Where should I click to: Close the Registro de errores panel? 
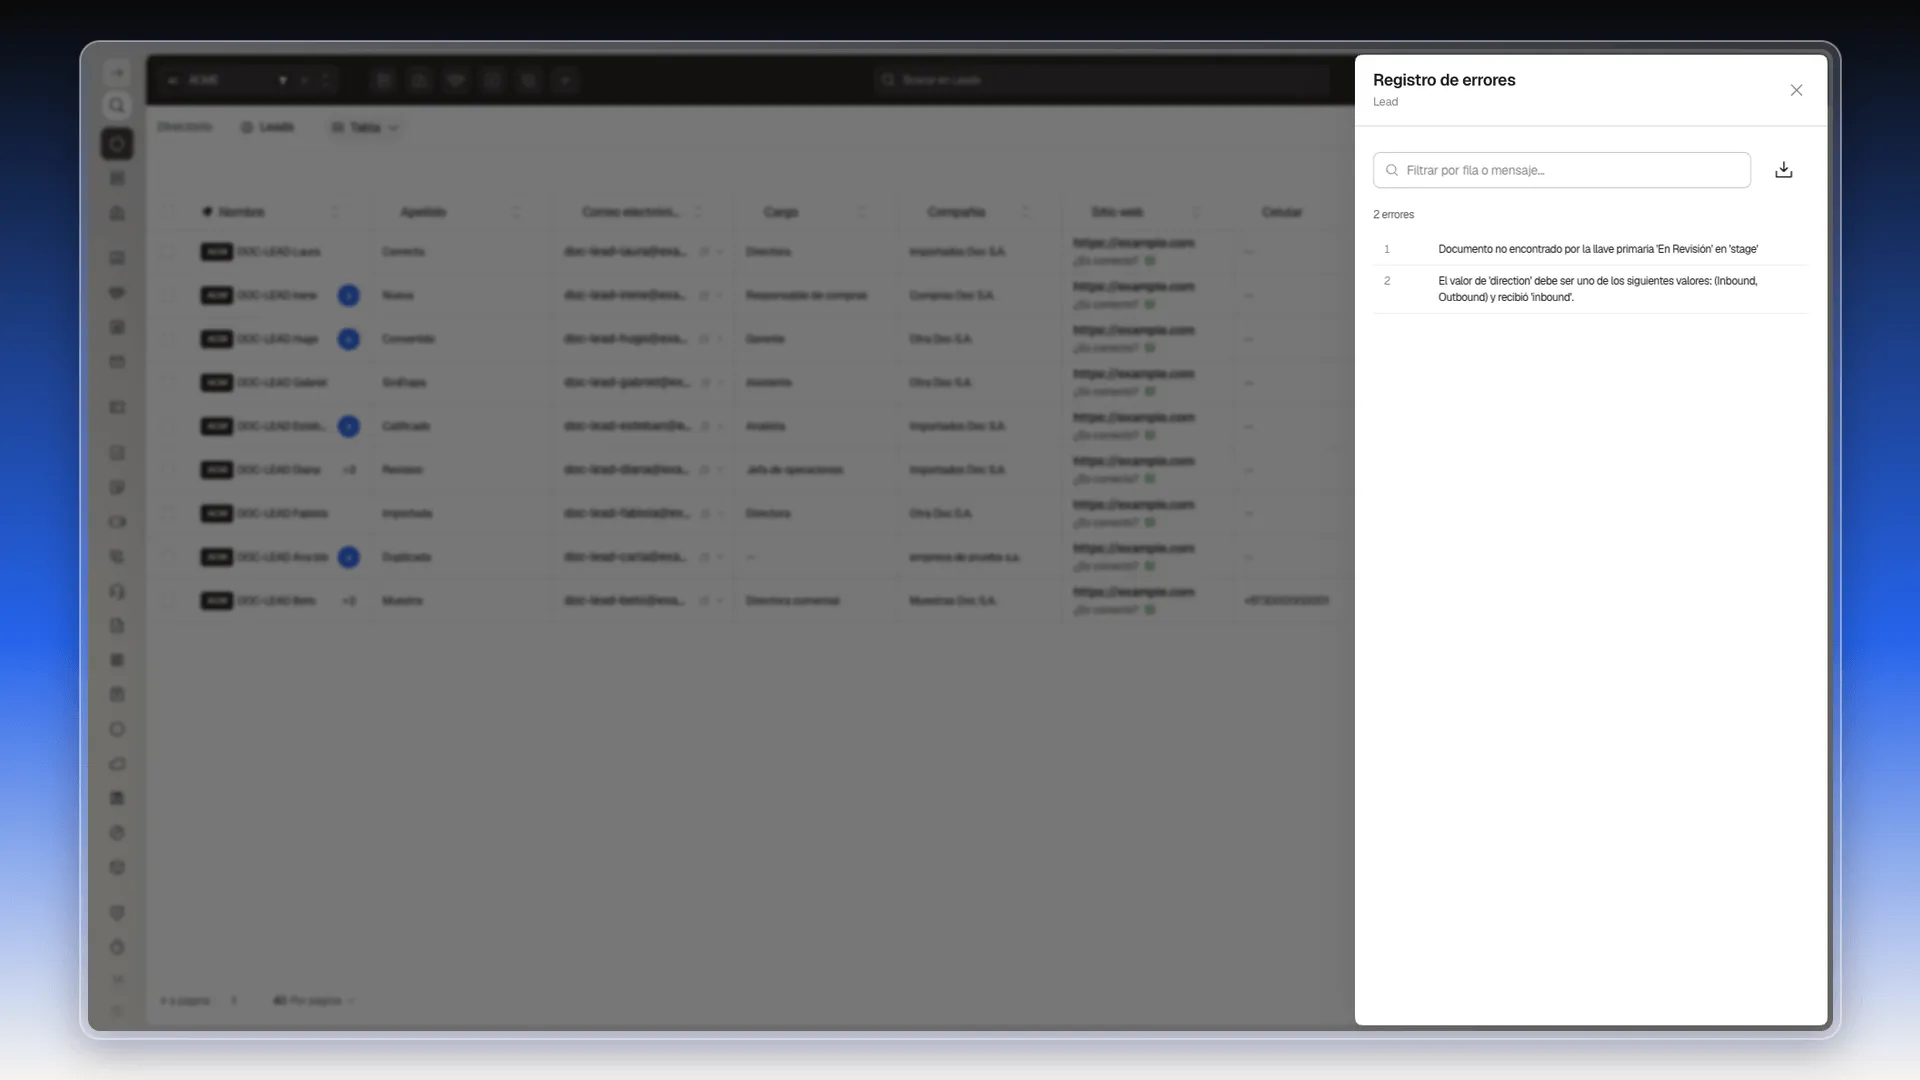click(1796, 90)
